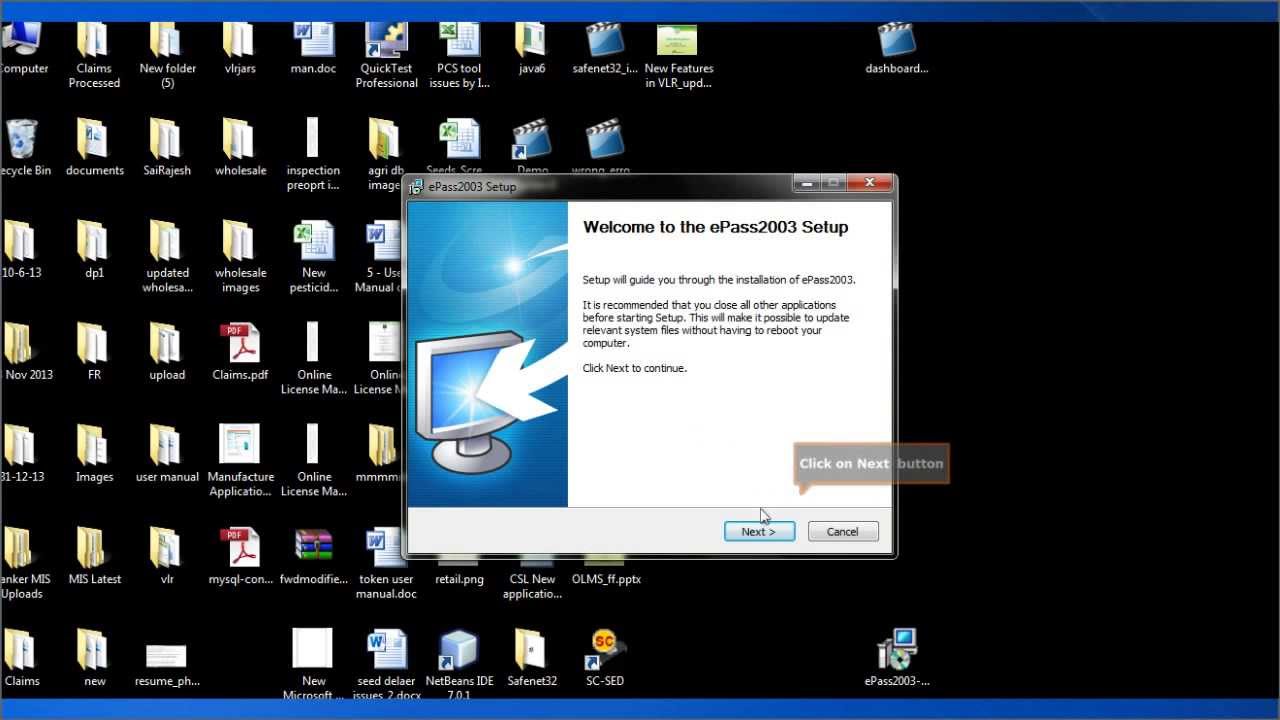
Task: Select the New Microsoft document icon
Action: coord(313,650)
